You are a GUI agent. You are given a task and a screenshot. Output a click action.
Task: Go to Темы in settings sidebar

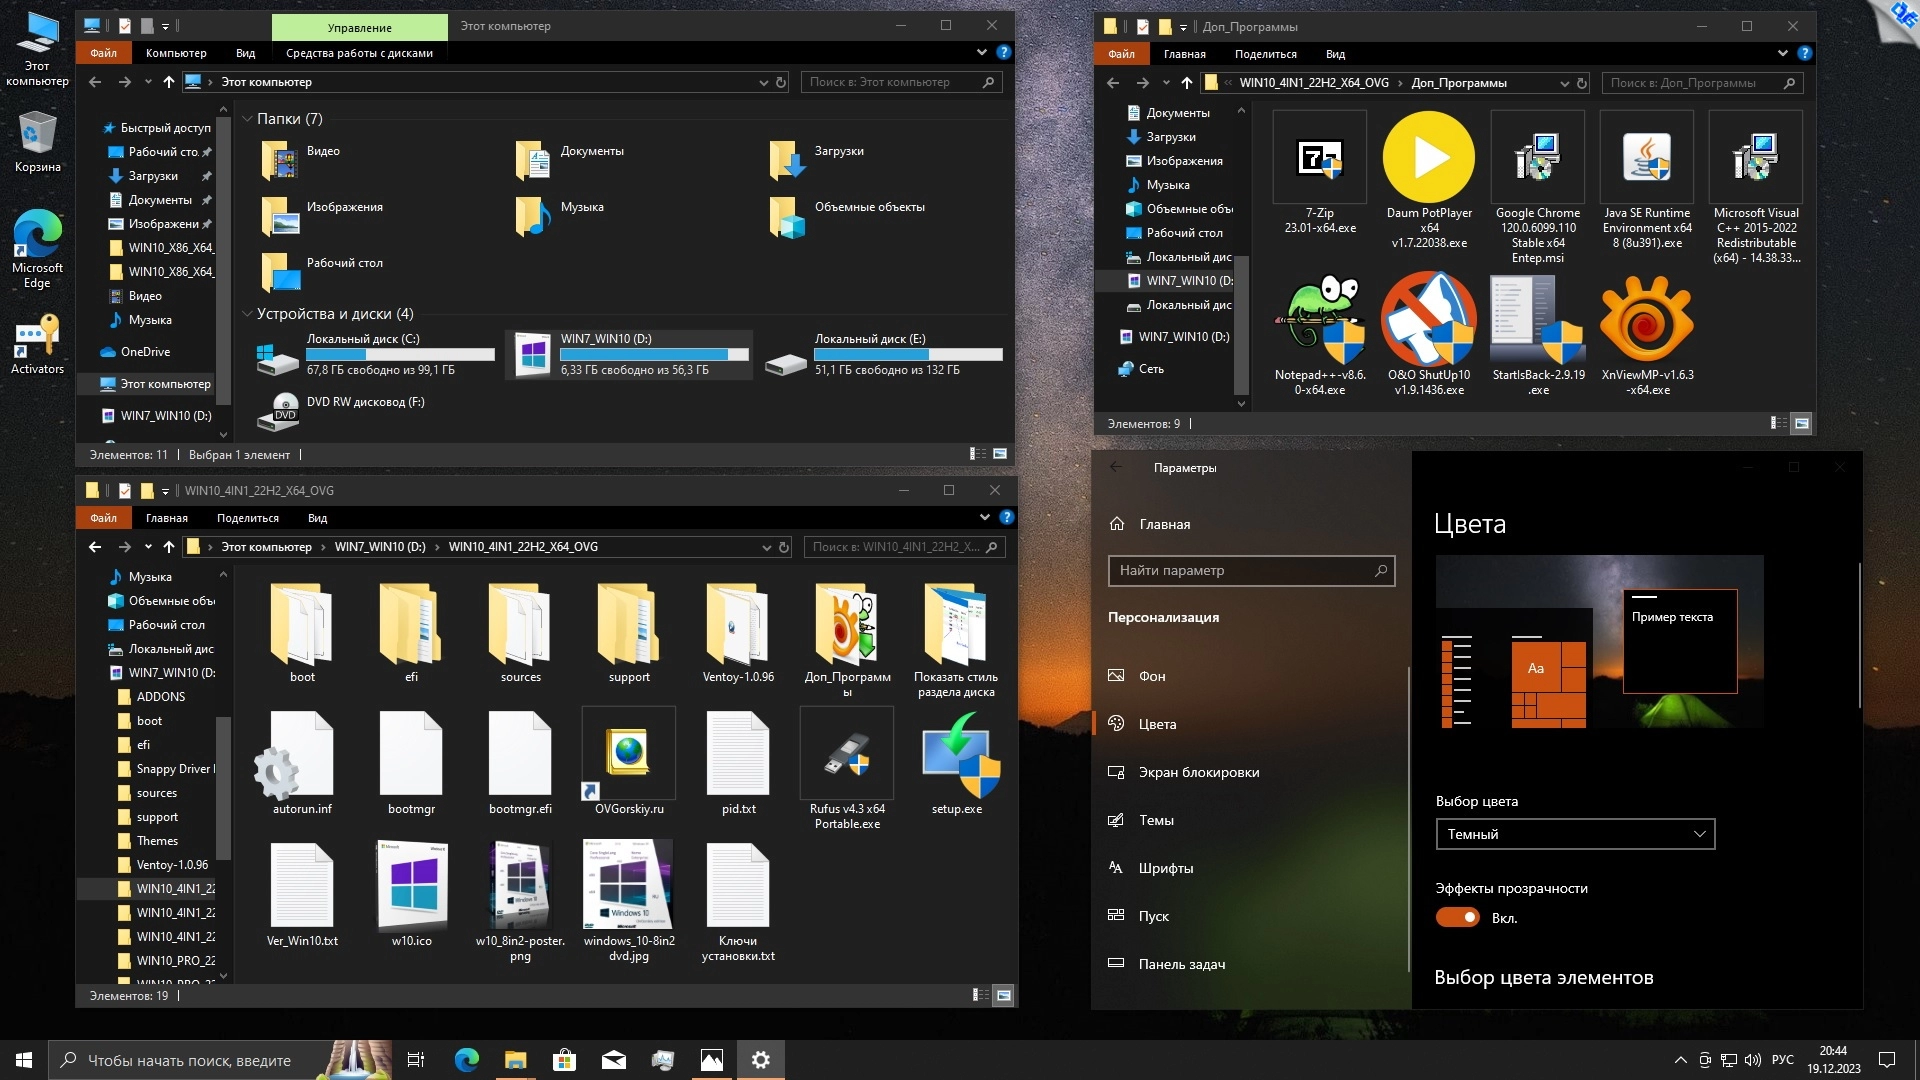click(1156, 820)
